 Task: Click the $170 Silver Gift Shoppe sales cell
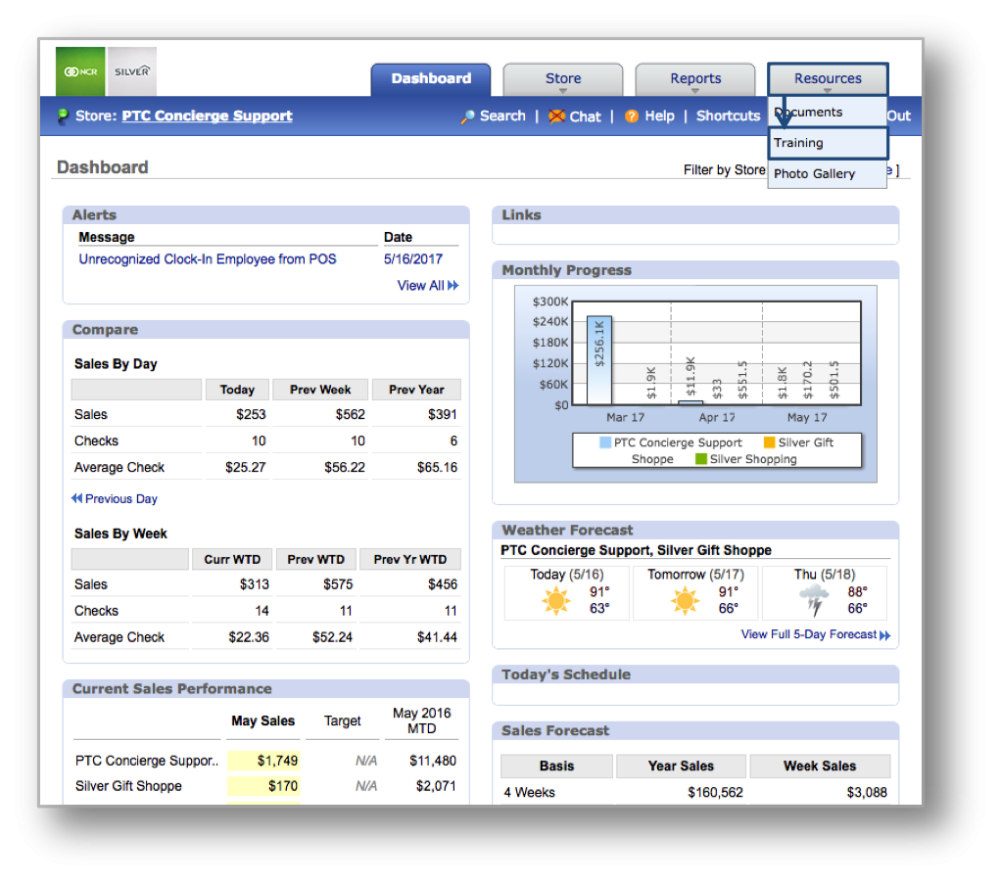coord(264,786)
